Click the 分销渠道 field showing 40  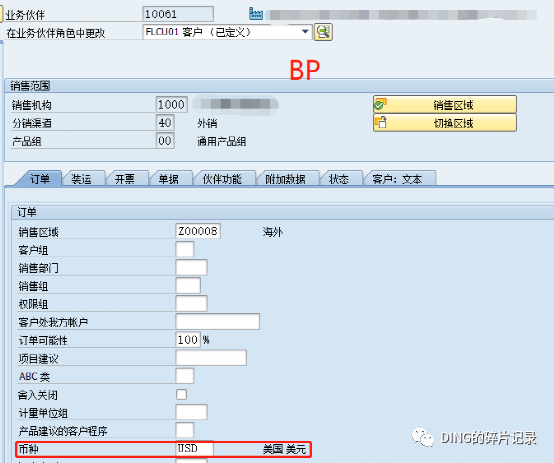(165, 123)
